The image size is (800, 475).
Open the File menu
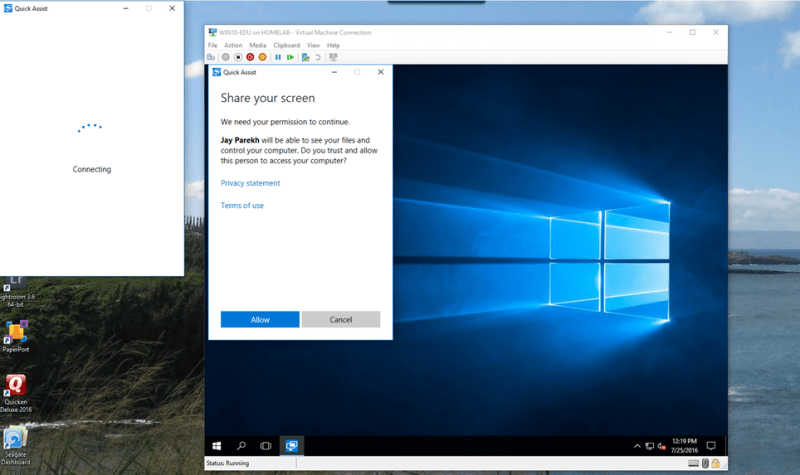click(213, 45)
